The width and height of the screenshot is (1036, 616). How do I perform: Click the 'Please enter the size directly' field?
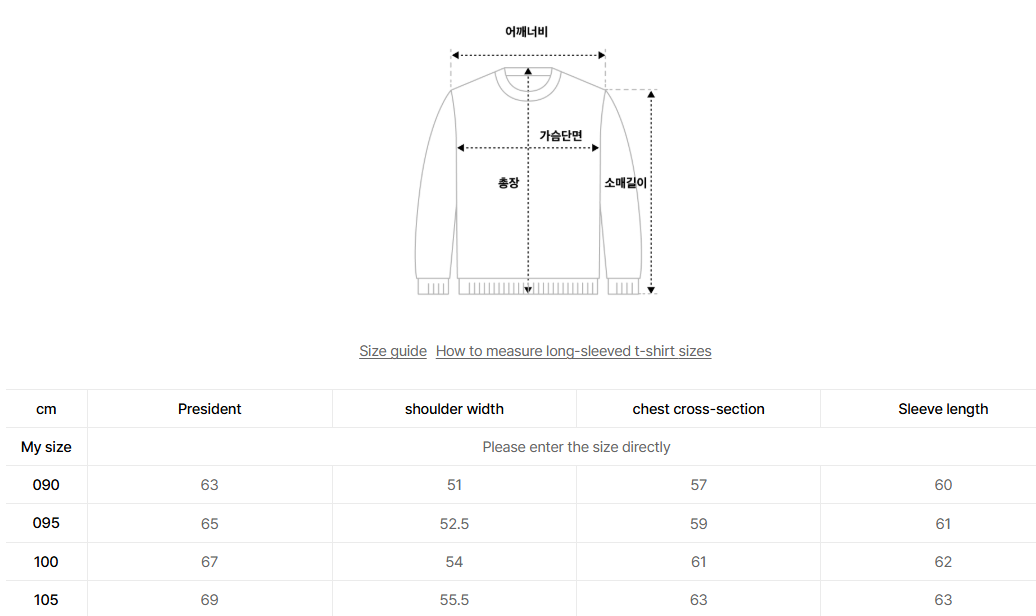point(576,447)
